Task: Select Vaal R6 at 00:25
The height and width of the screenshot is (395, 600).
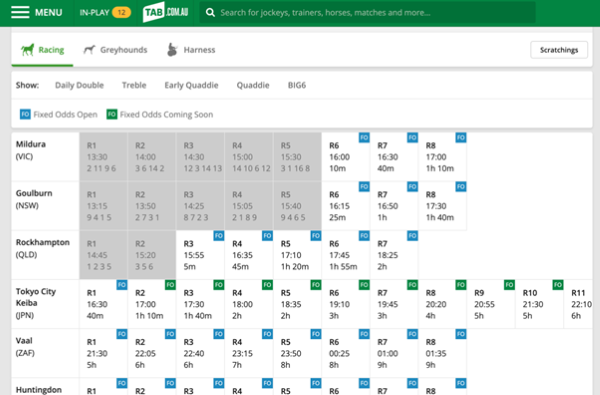Action: click(346, 353)
